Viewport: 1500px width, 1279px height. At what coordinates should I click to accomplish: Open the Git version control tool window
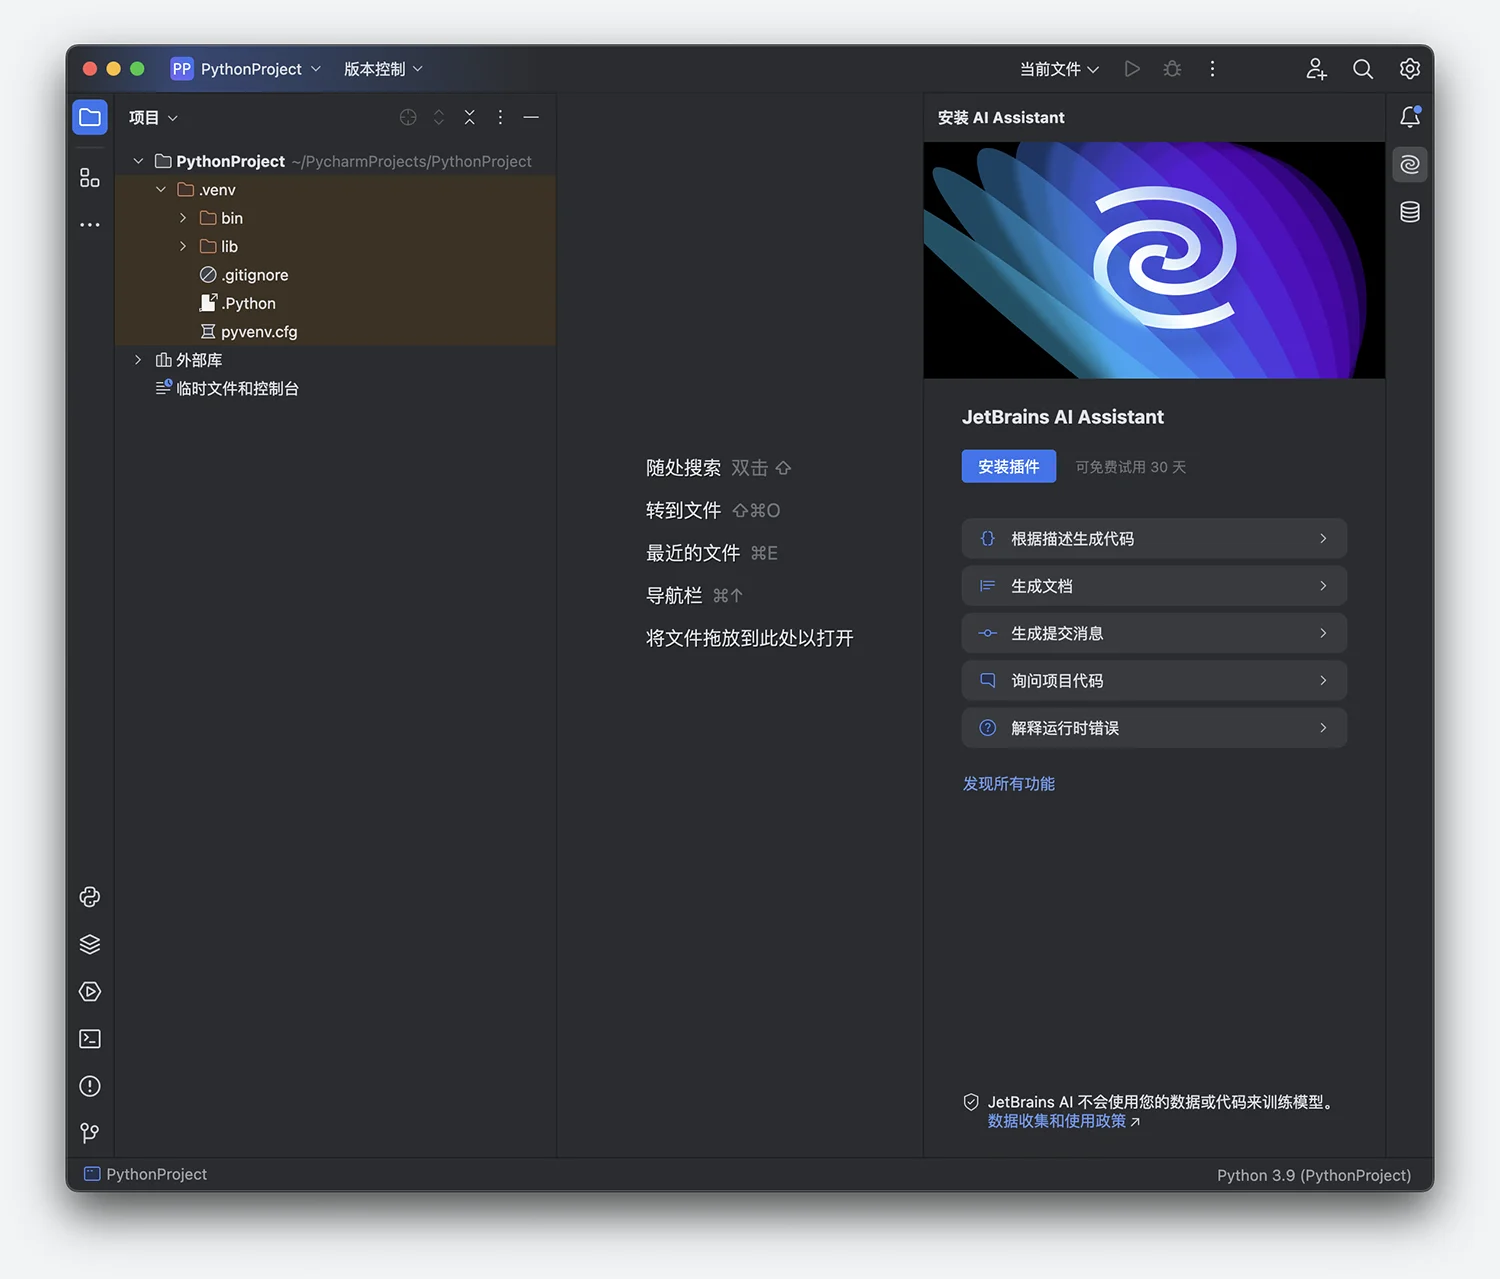click(x=90, y=1133)
